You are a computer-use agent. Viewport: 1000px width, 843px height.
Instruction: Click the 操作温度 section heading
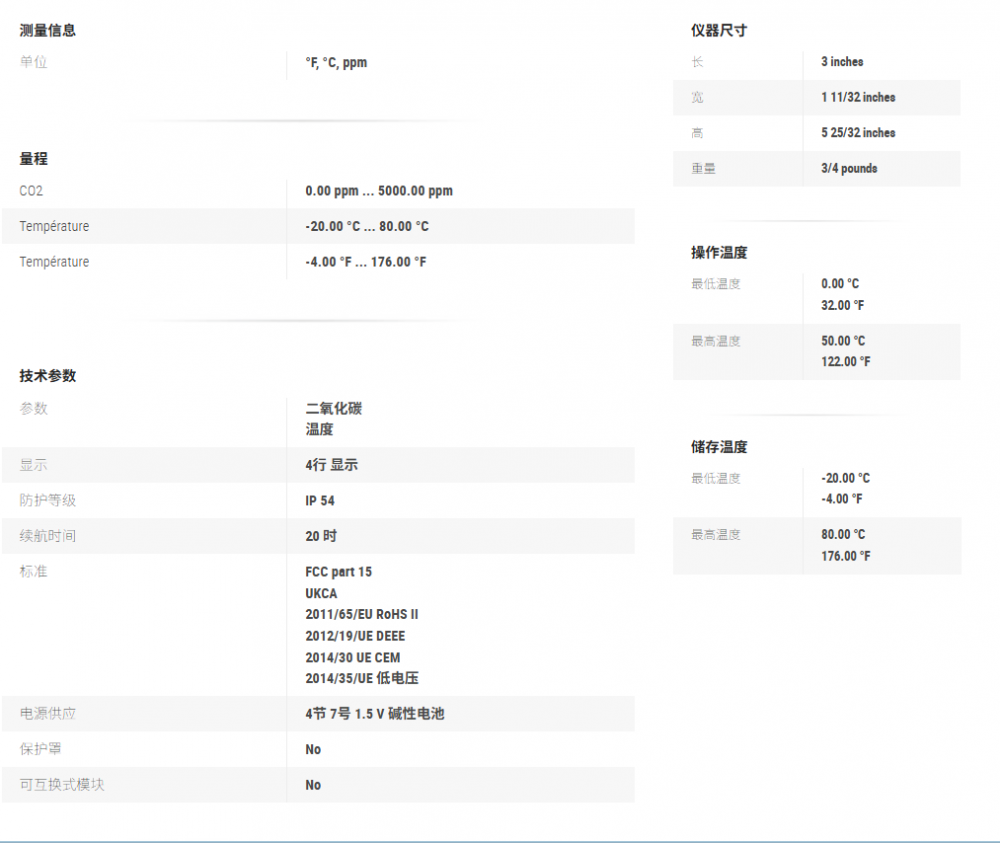(718, 252)
